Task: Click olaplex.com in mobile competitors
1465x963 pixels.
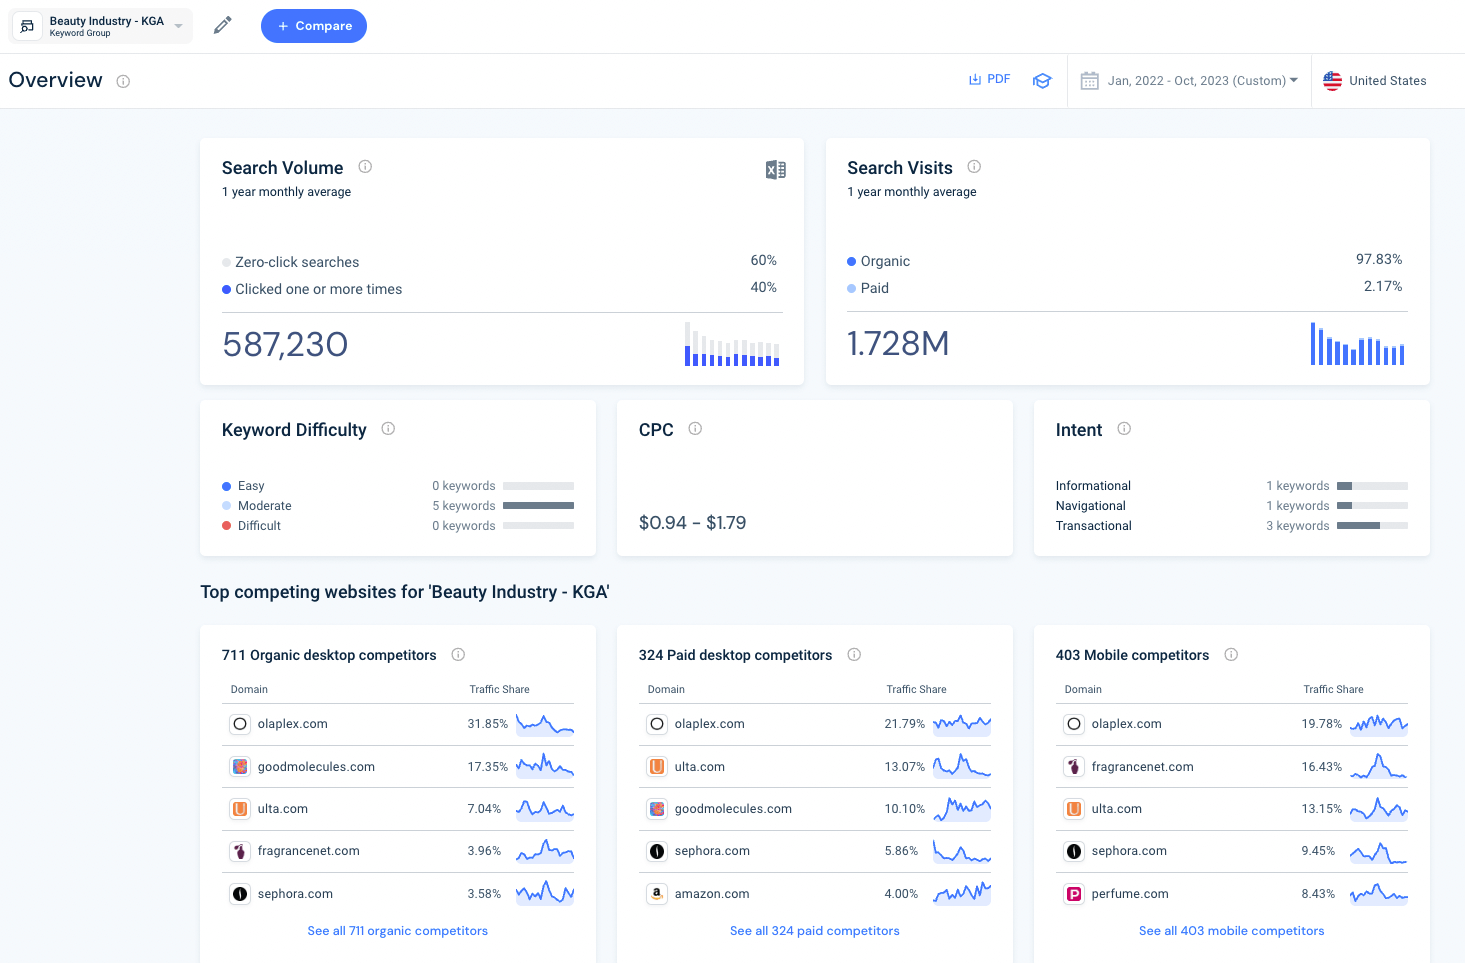Action: point(1127,724)
